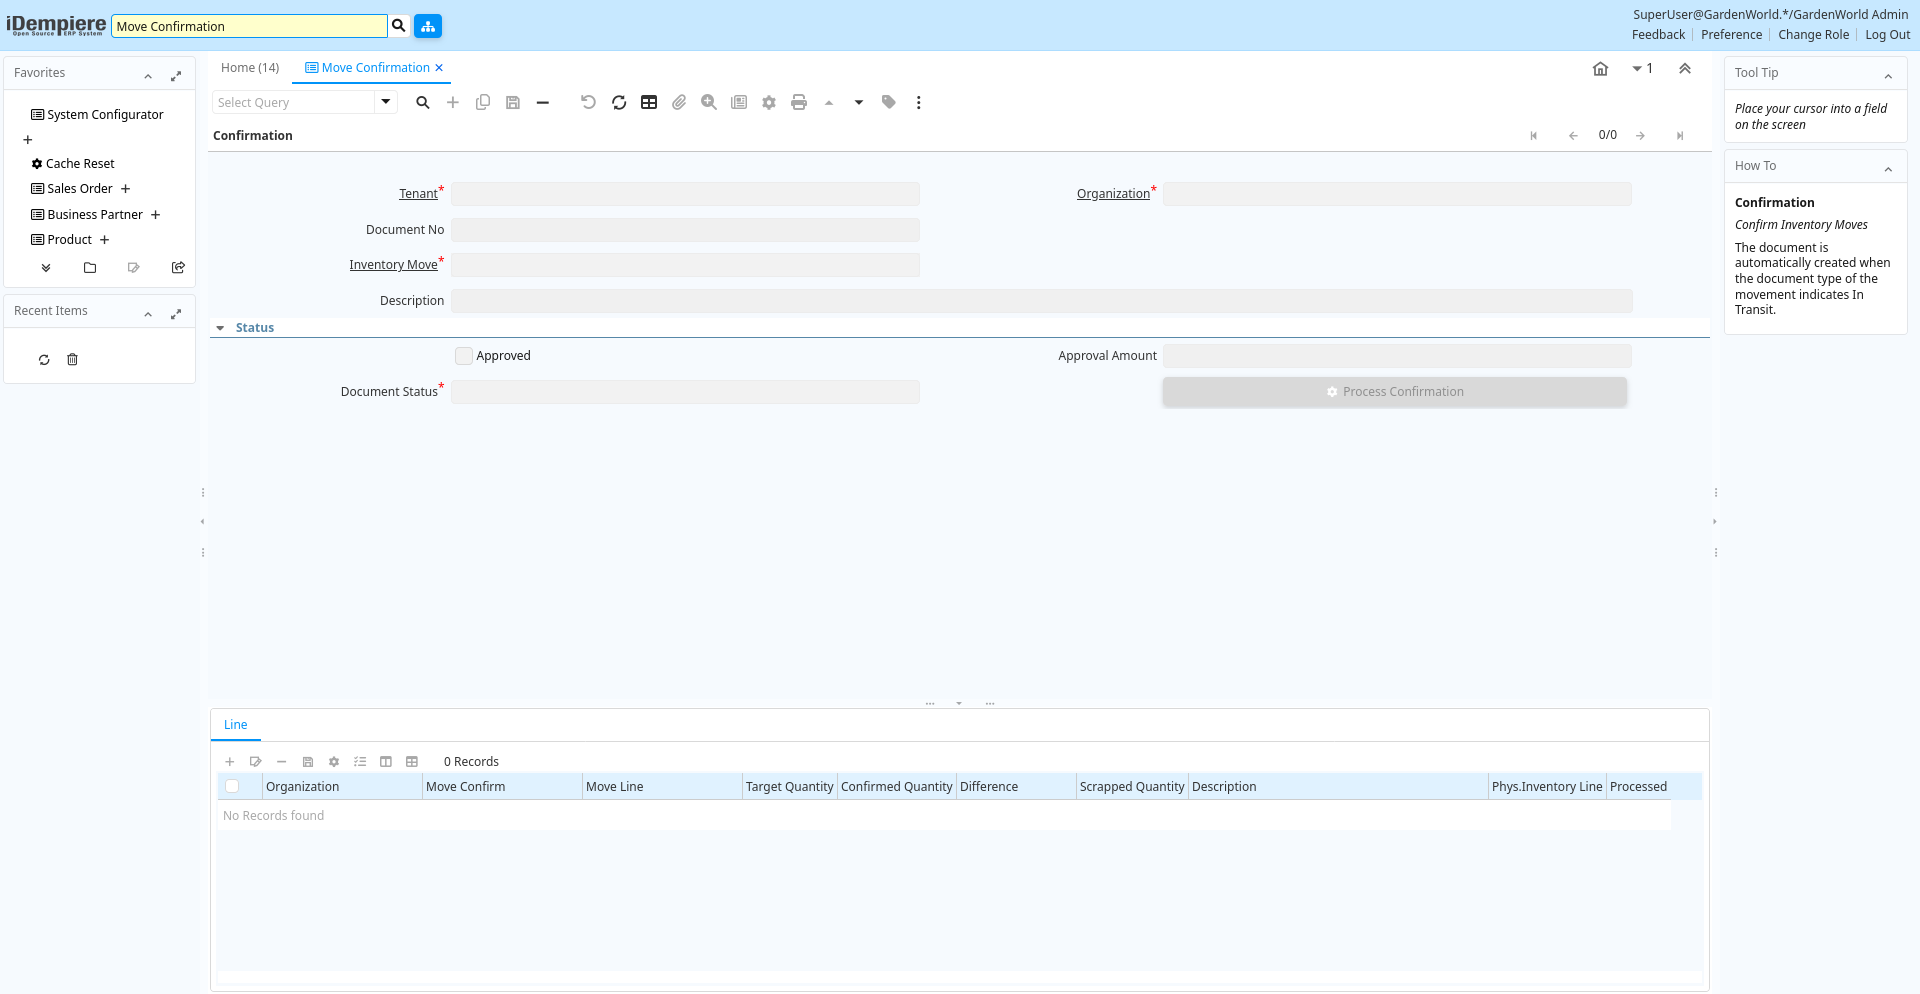The image size is (1920, 994).
Task: Click the Home icon at top right
Action: coord(1600,69)
